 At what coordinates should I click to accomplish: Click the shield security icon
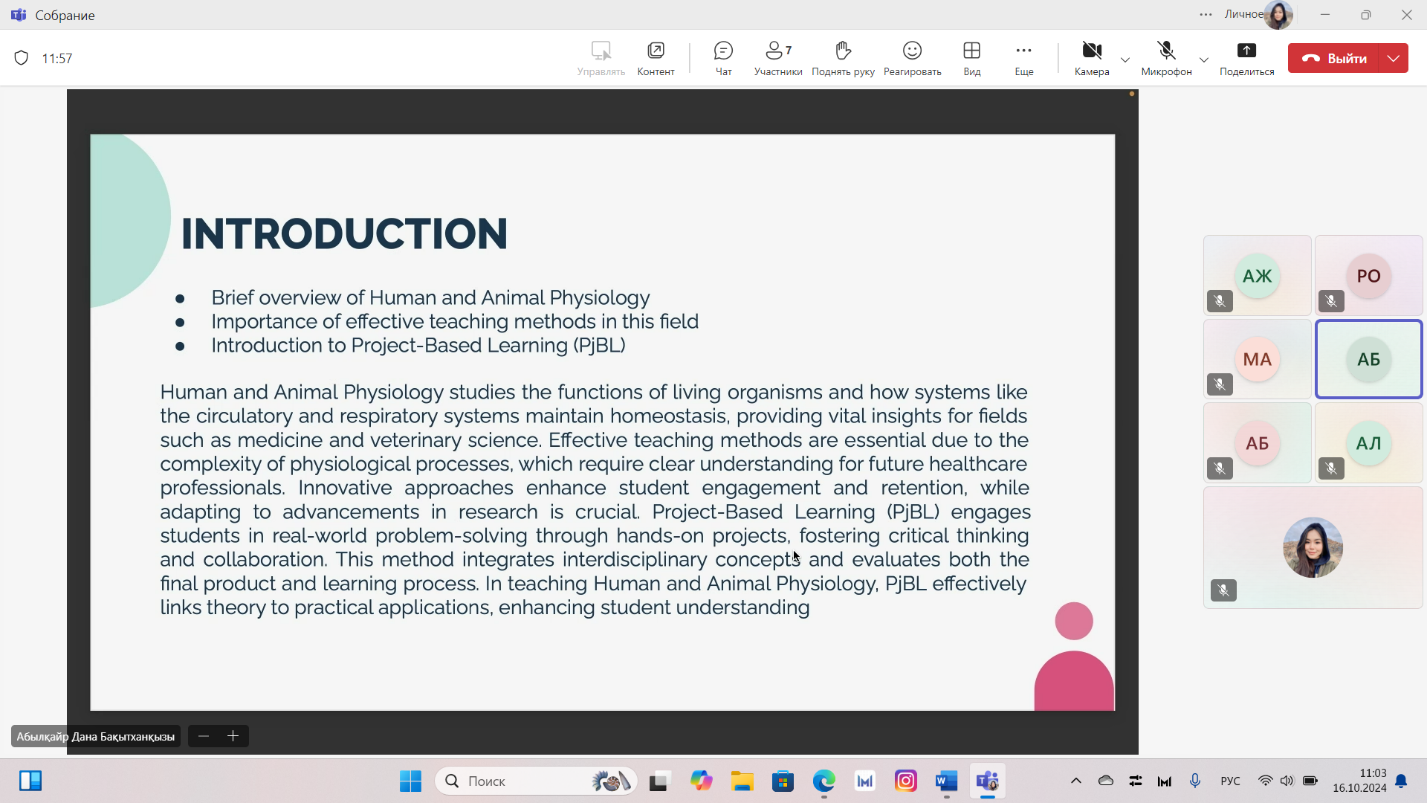point(21,58)
